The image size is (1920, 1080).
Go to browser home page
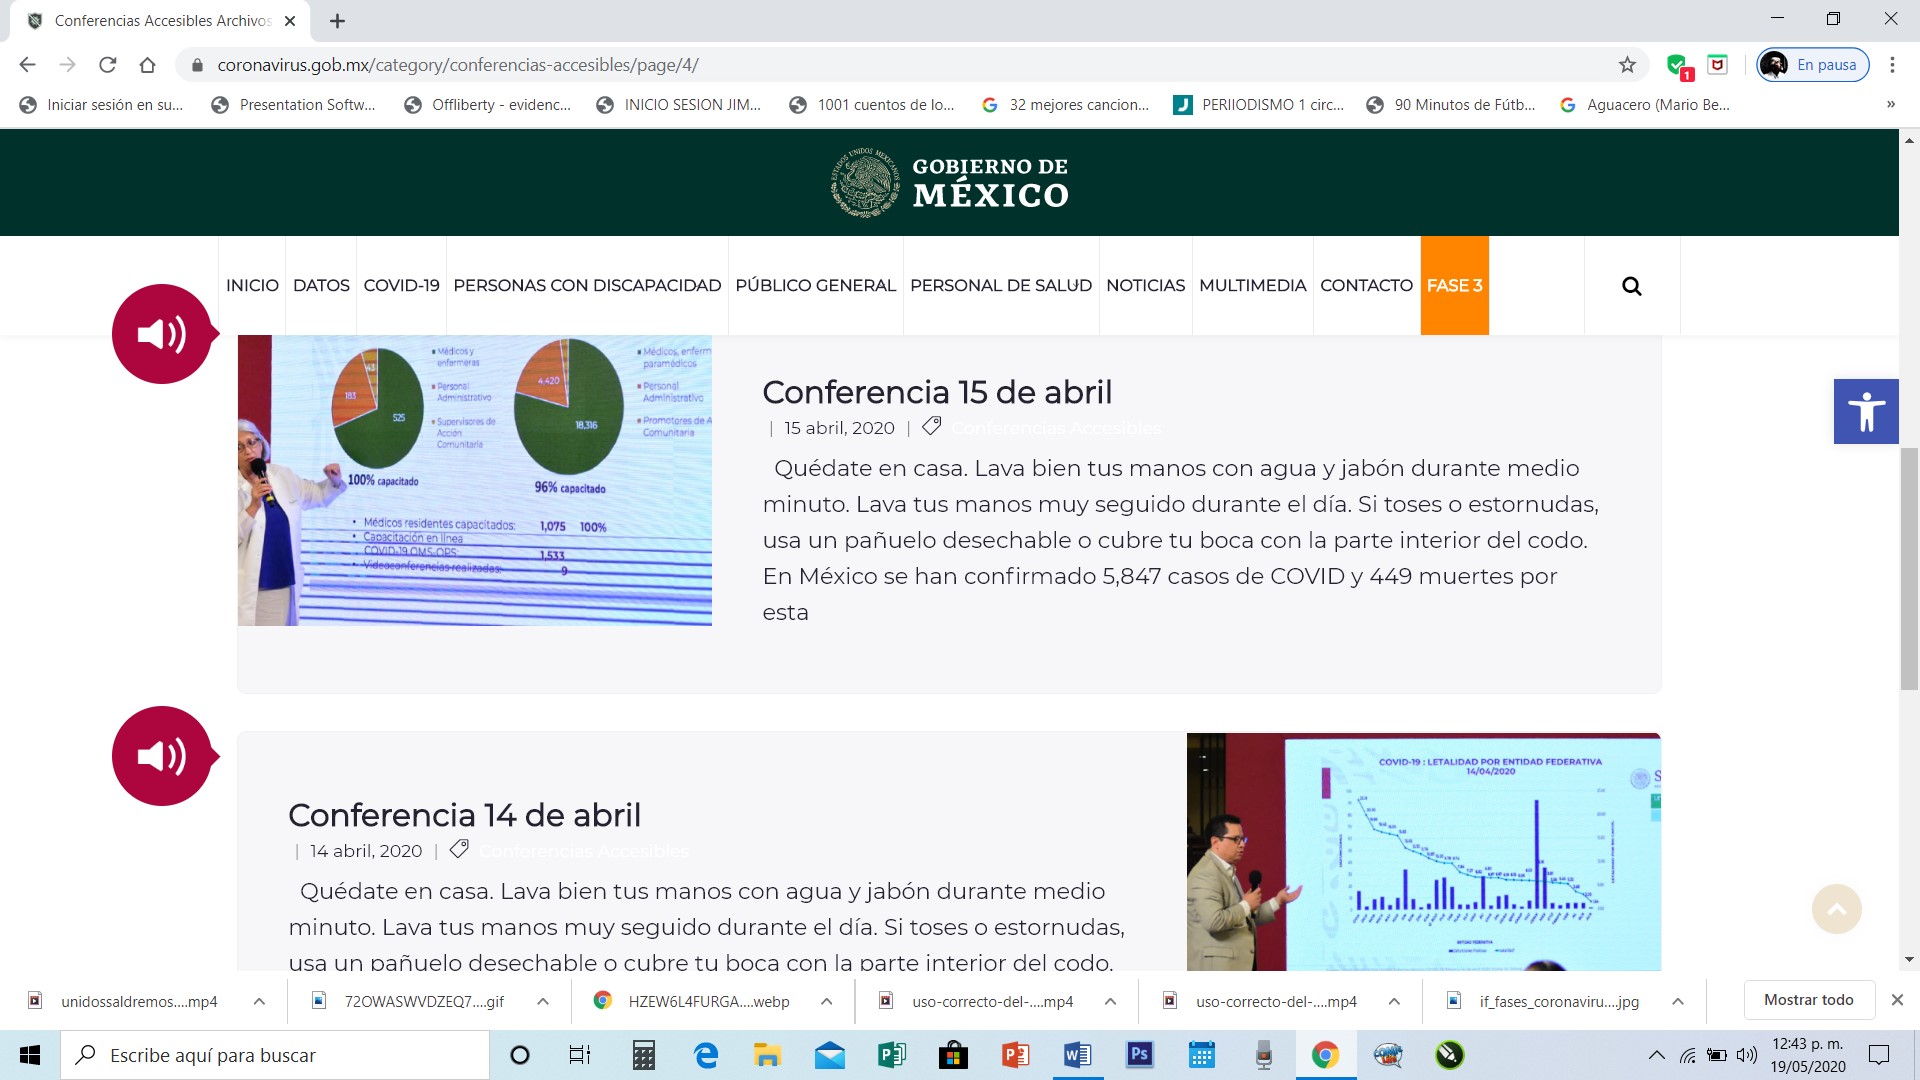148,65
